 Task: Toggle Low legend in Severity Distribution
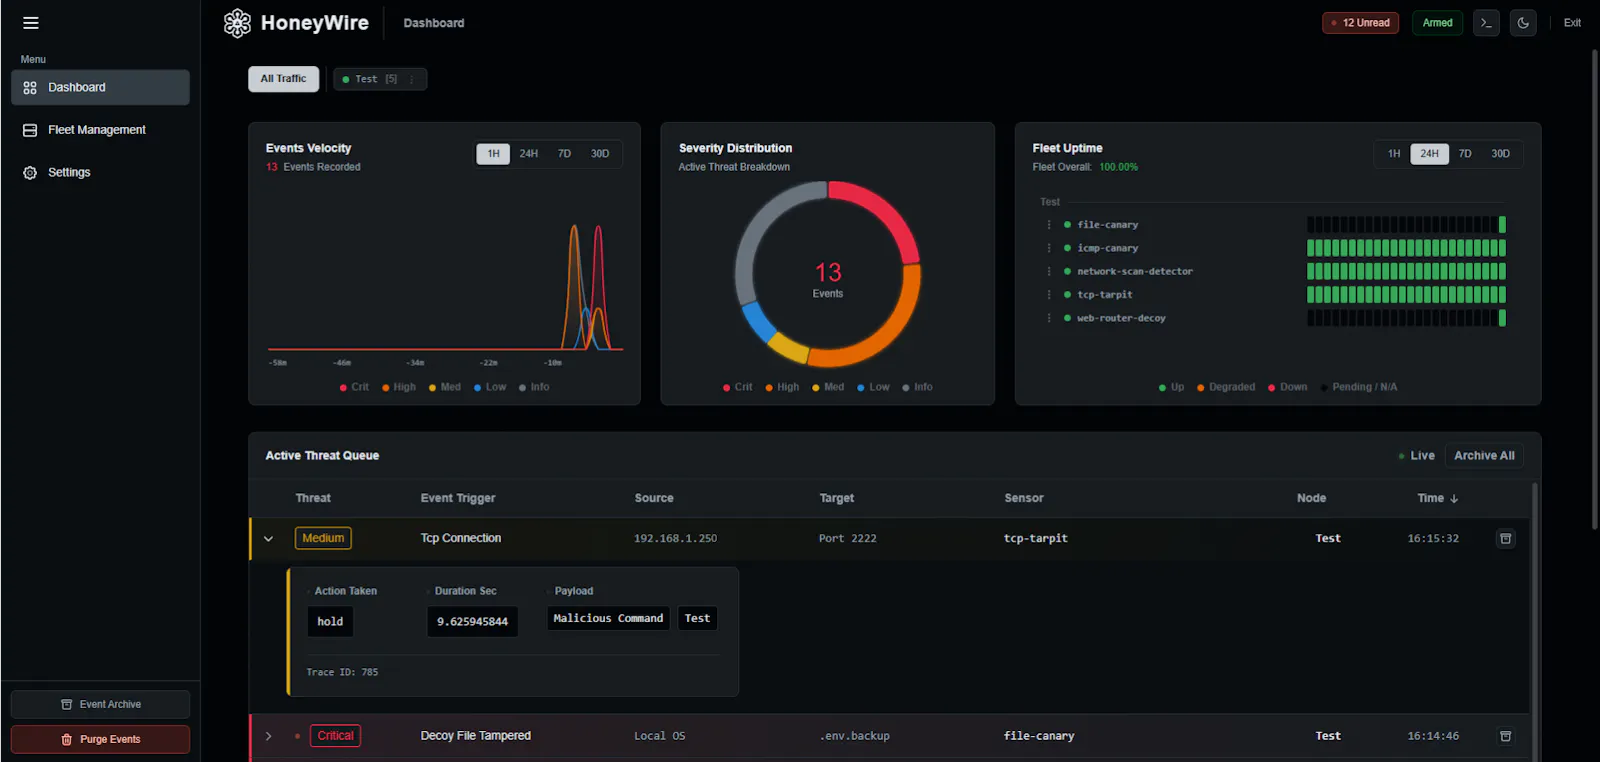pos(873,387)
